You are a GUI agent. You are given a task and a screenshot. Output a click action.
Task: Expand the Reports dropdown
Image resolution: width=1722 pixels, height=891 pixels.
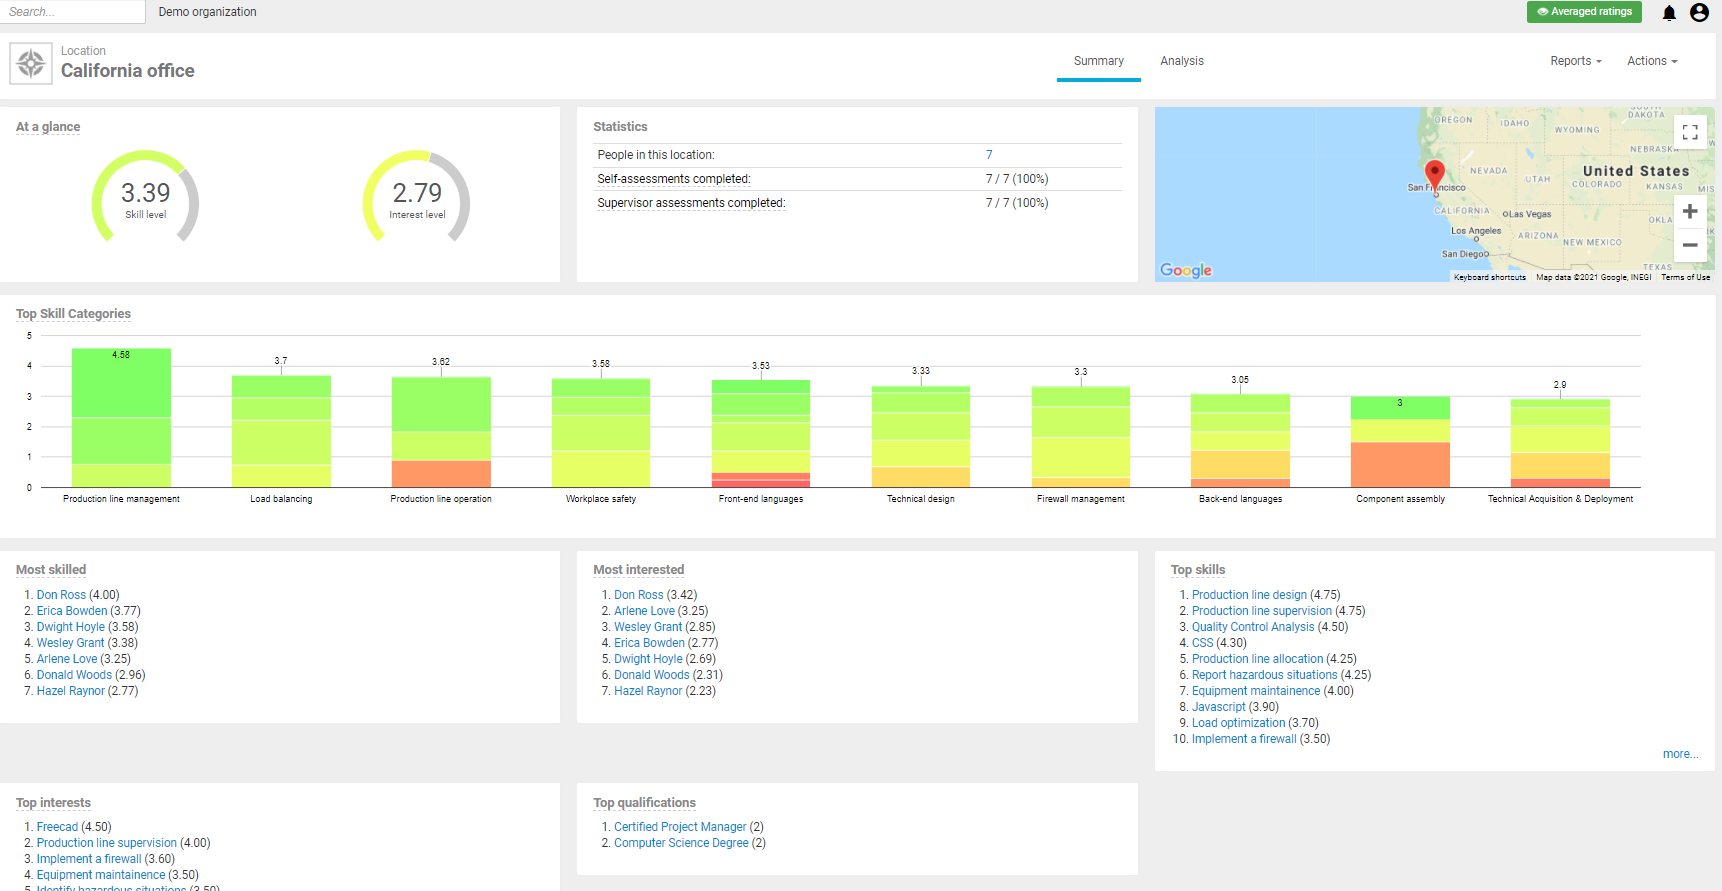1575,61
